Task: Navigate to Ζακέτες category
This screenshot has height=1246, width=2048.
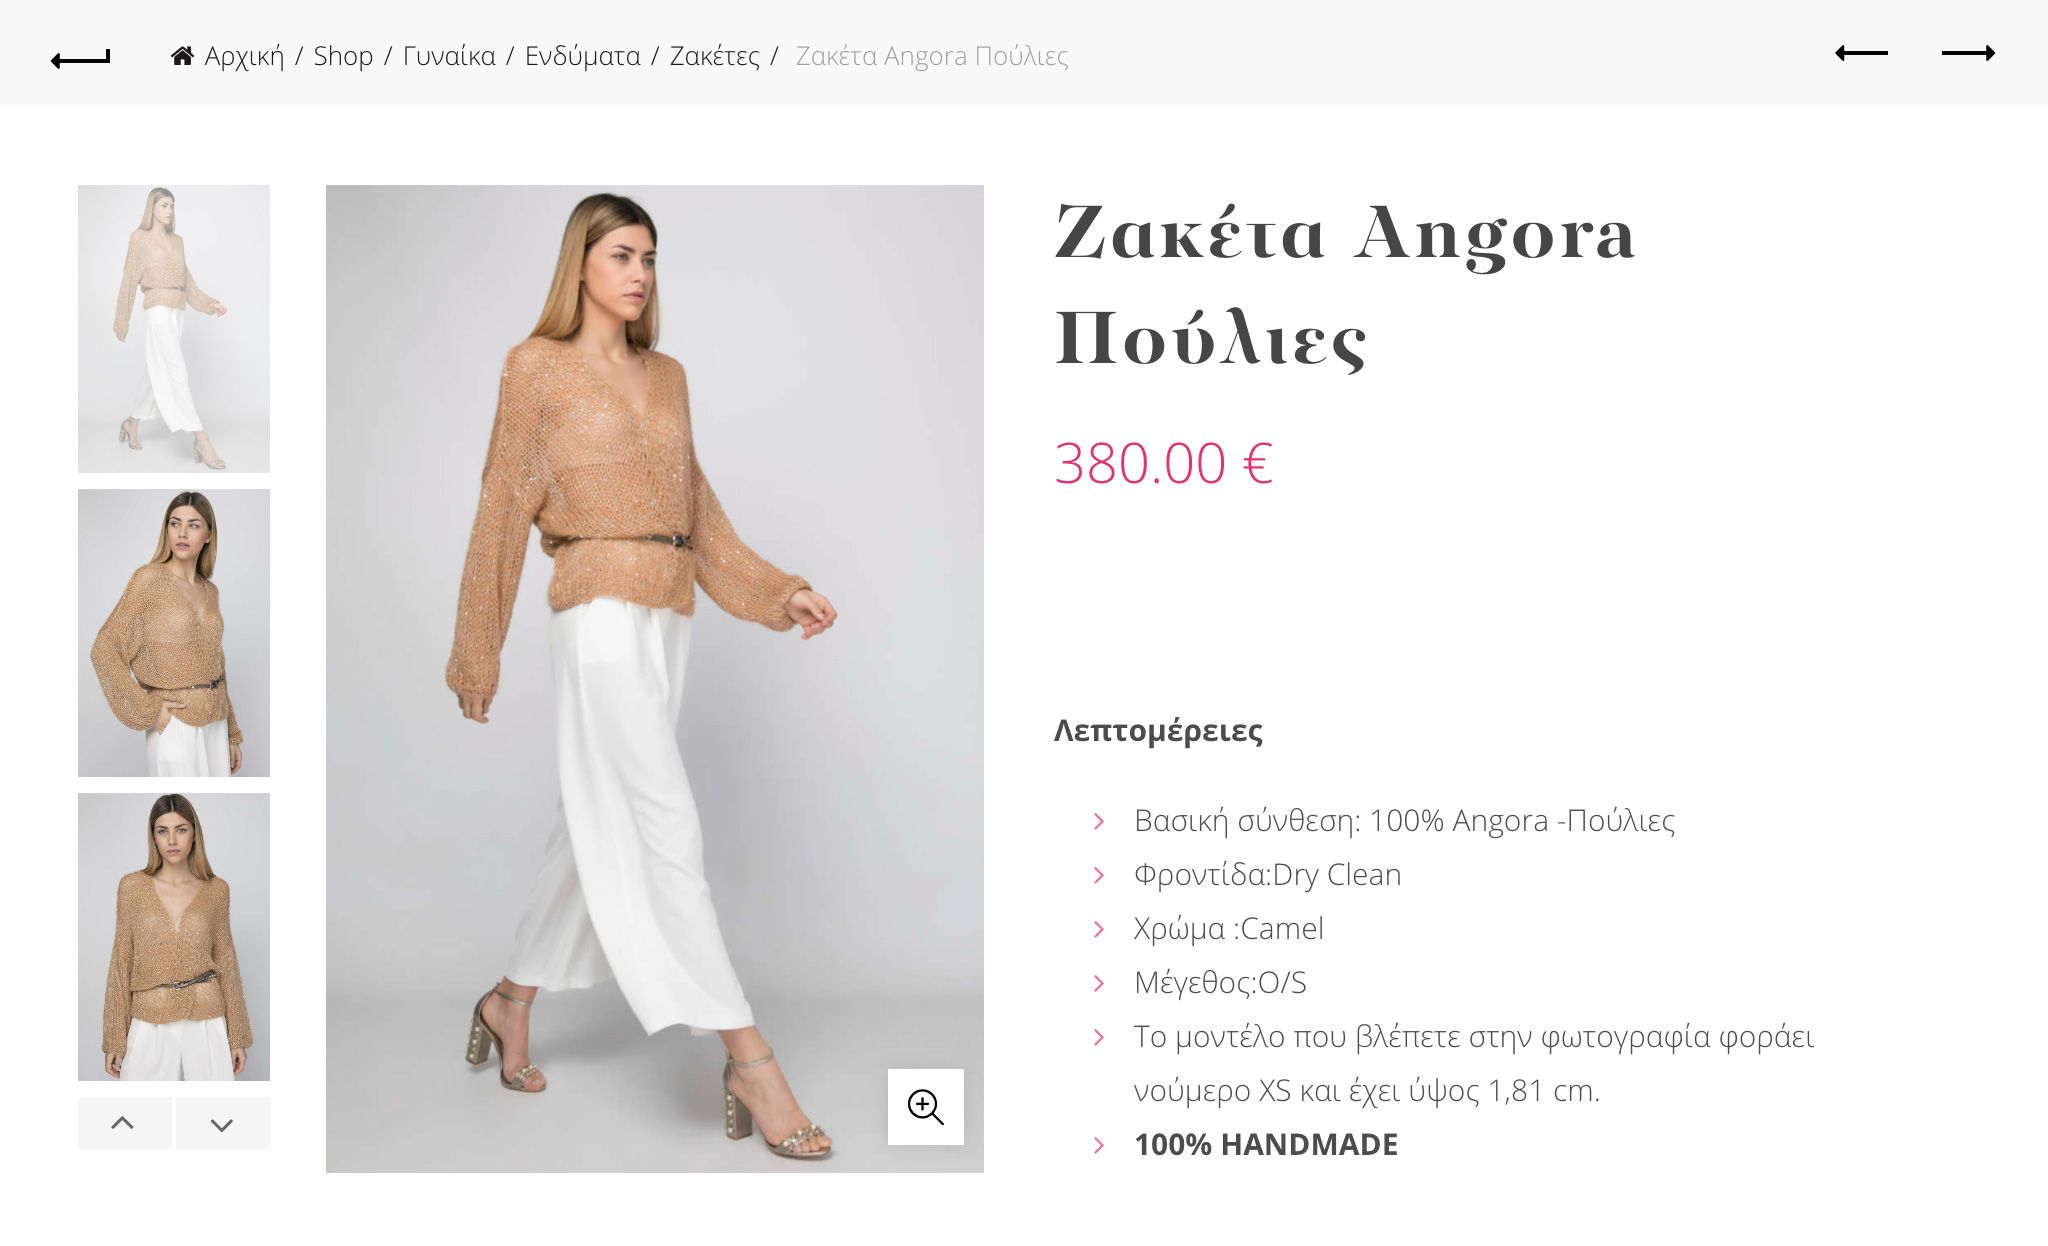Action: click(715, 56)
